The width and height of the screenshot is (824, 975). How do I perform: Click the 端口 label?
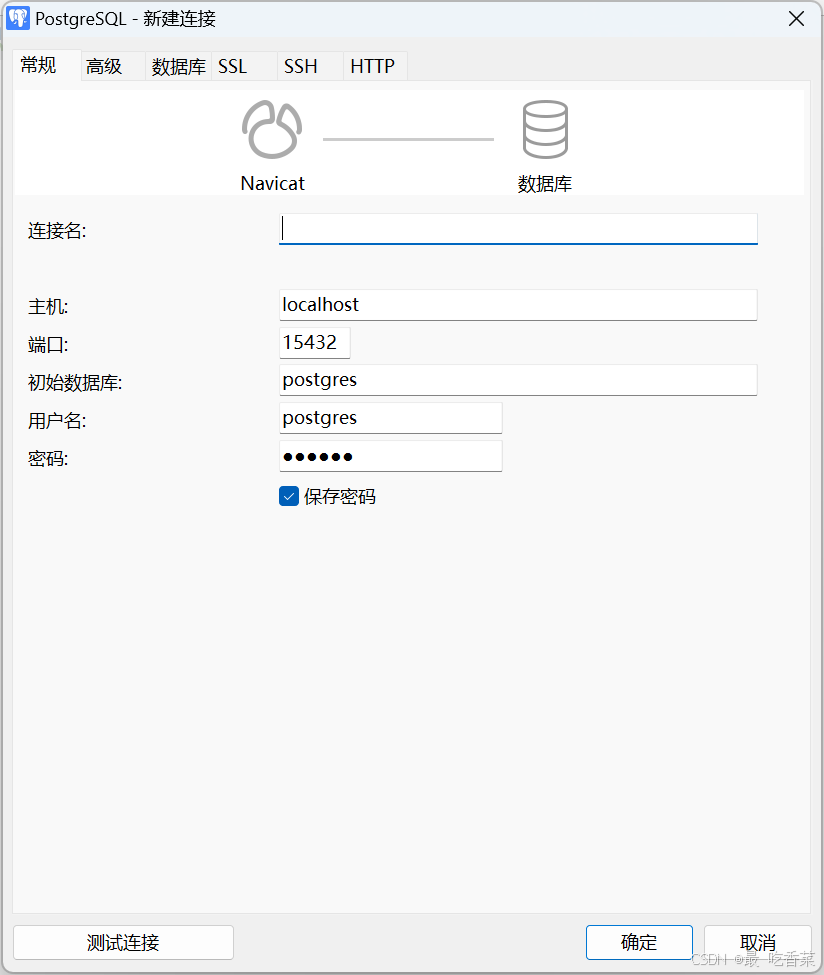coord(48,344)
